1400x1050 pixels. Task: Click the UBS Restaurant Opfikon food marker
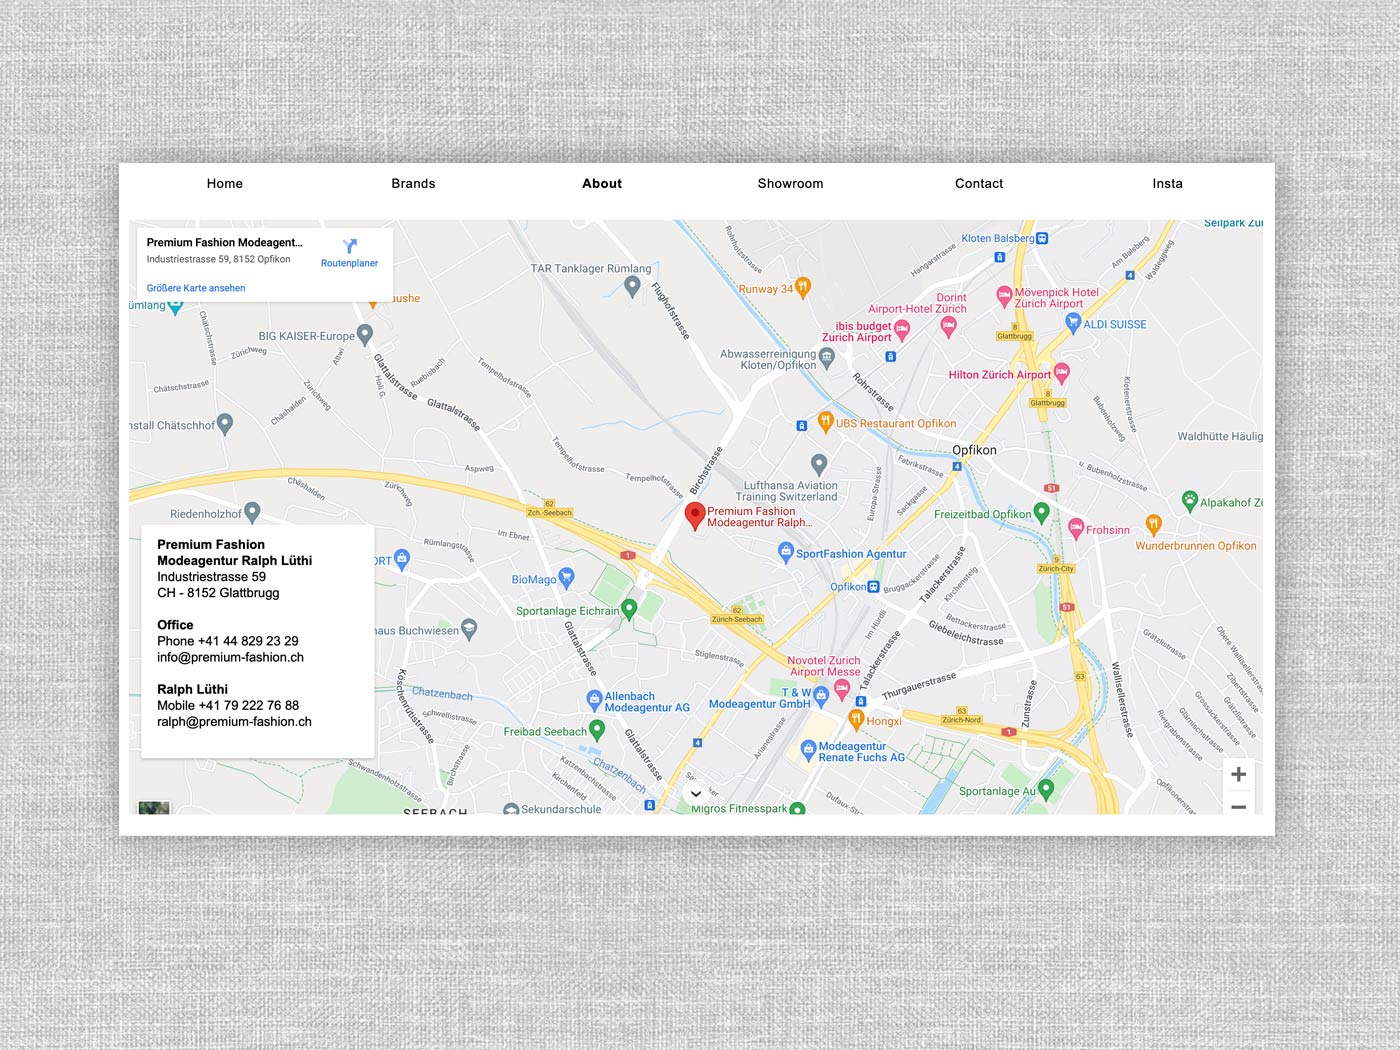[x=825, y=421]
